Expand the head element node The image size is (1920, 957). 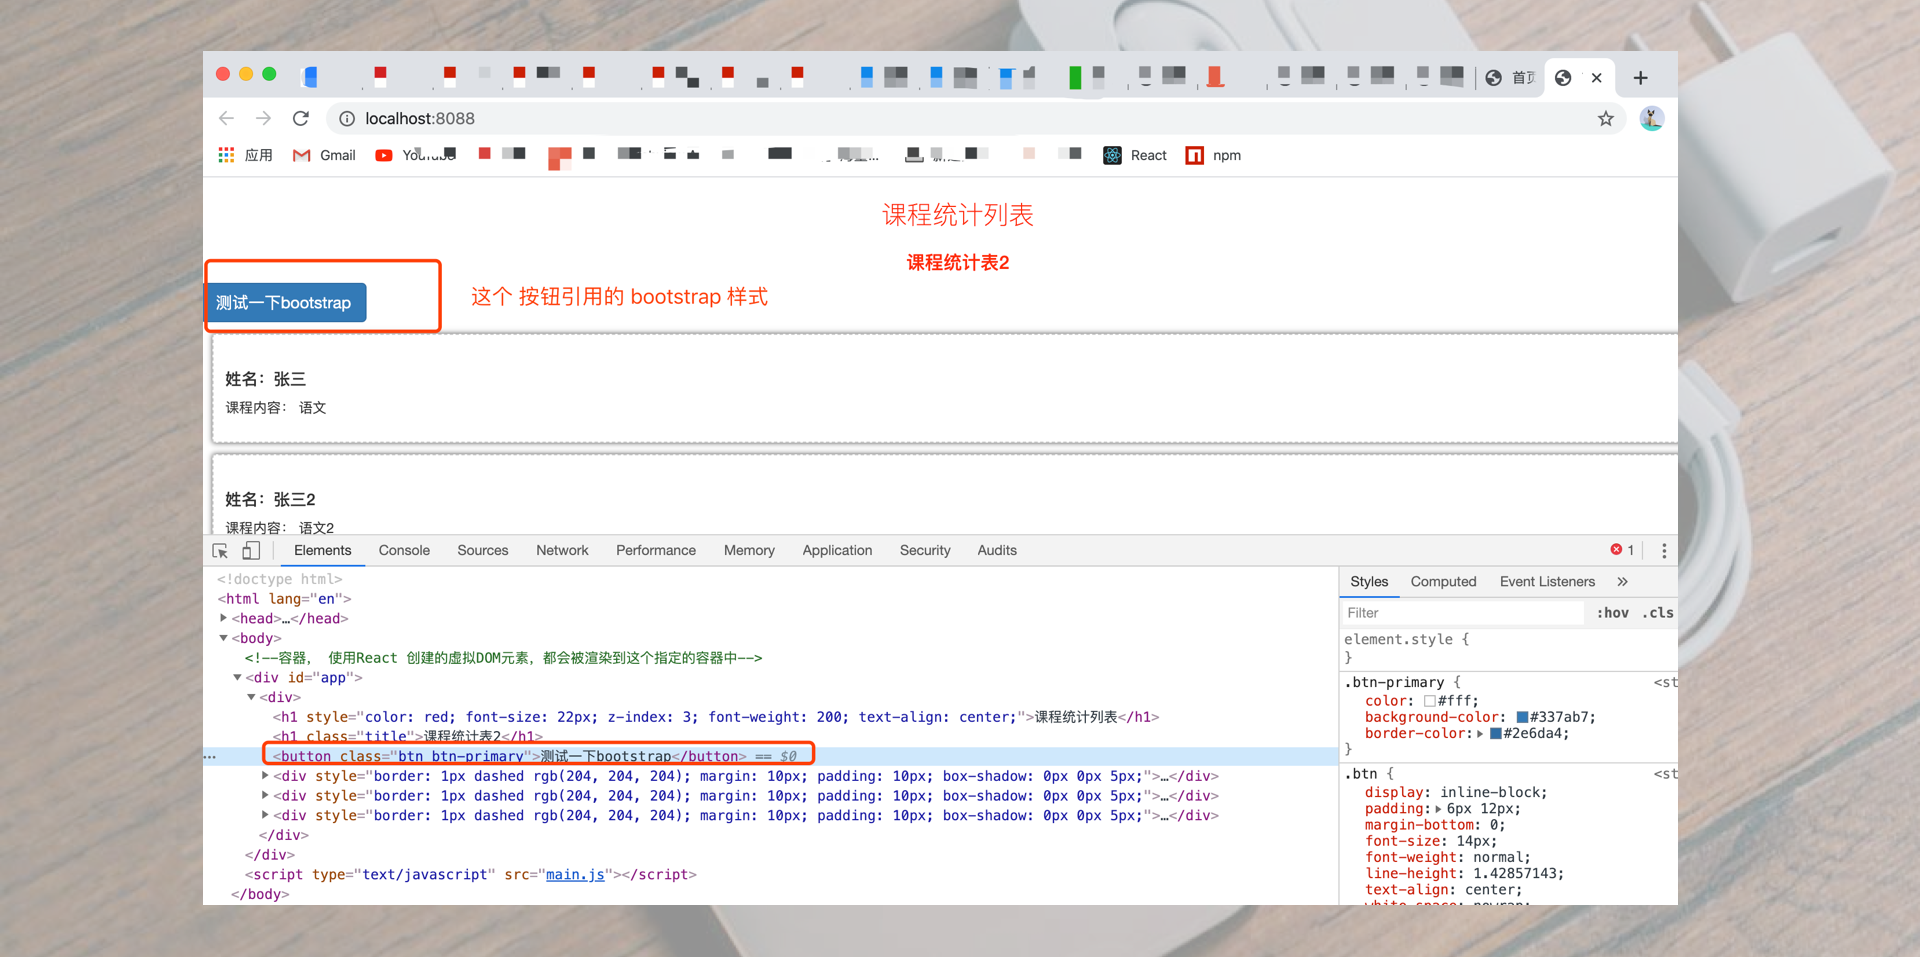pyautogui.click(x=224, y=618)
